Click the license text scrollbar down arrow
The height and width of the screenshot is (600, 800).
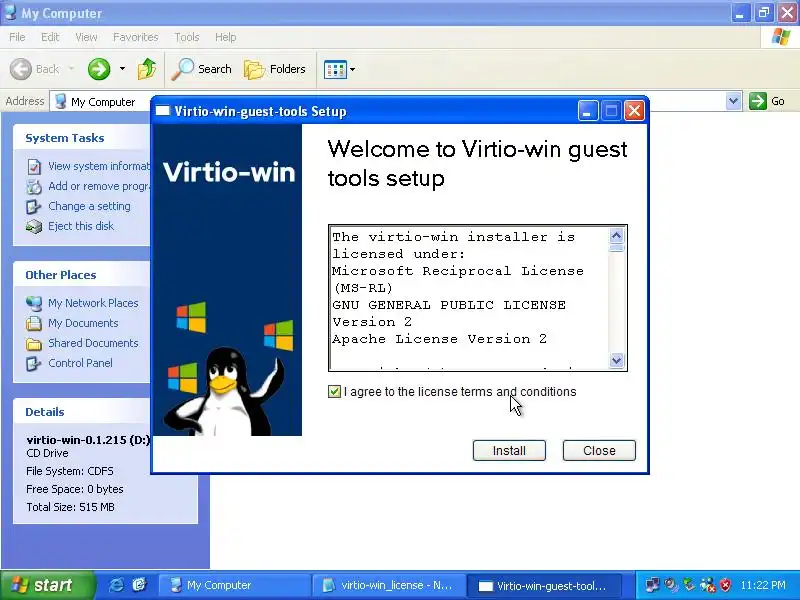click(616, 360)
